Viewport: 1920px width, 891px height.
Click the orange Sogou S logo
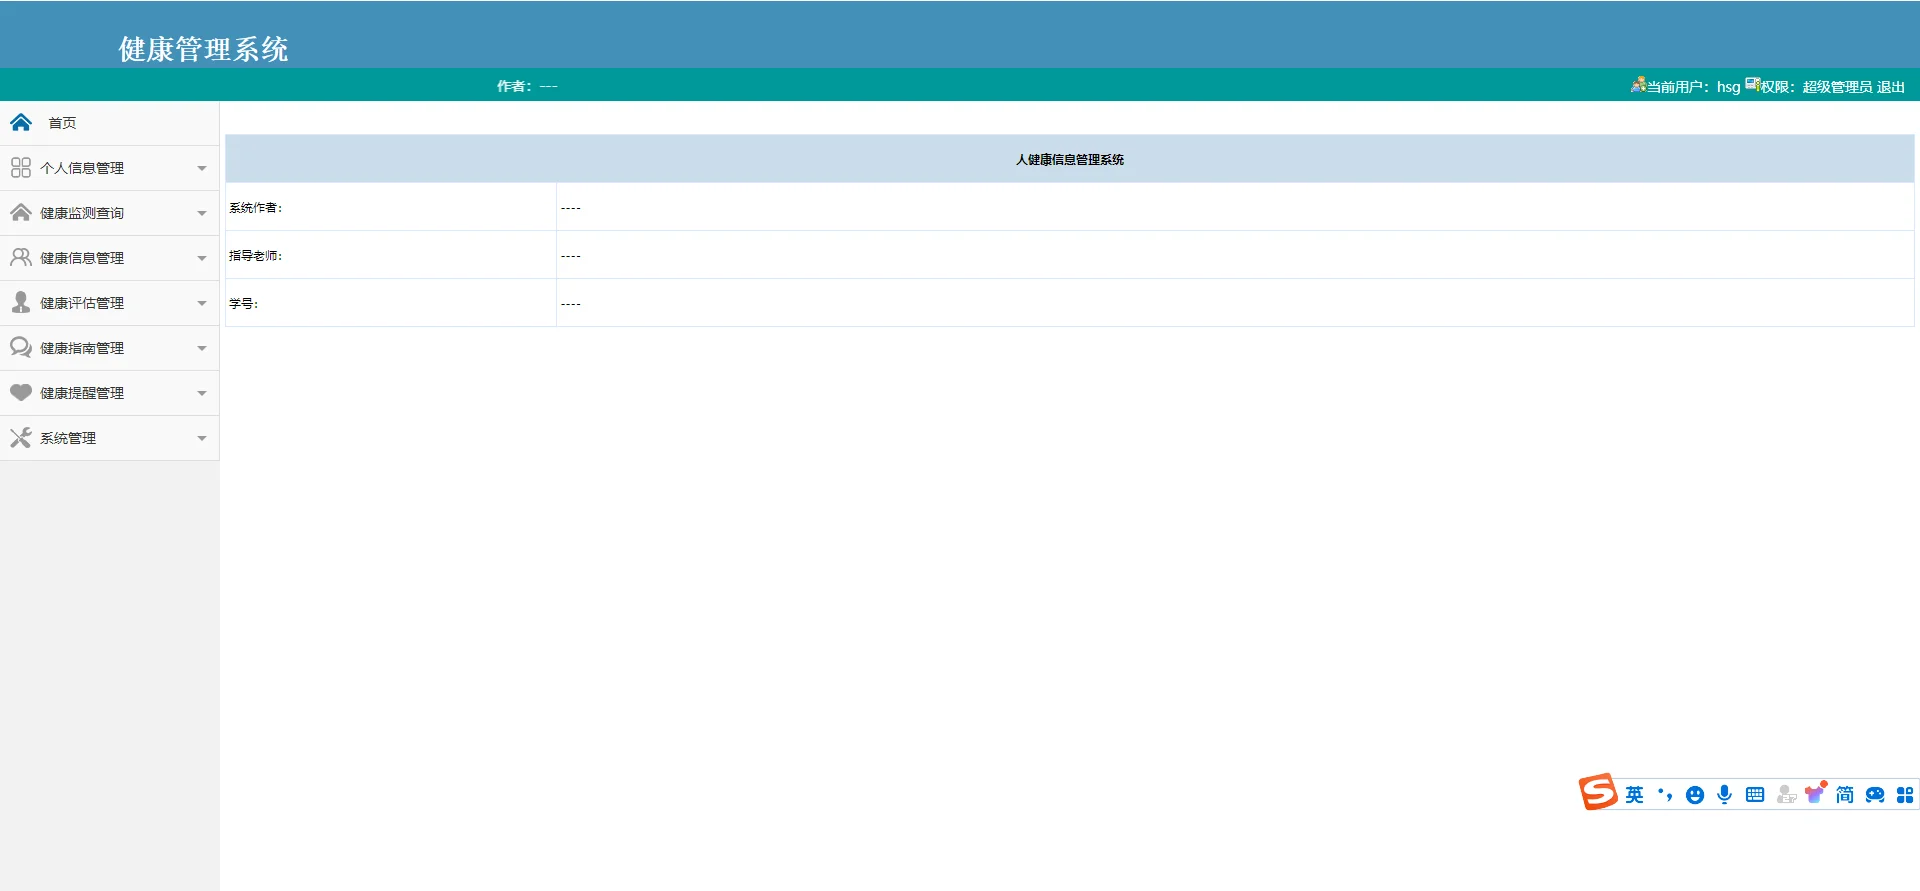[x=1598, y=792]
